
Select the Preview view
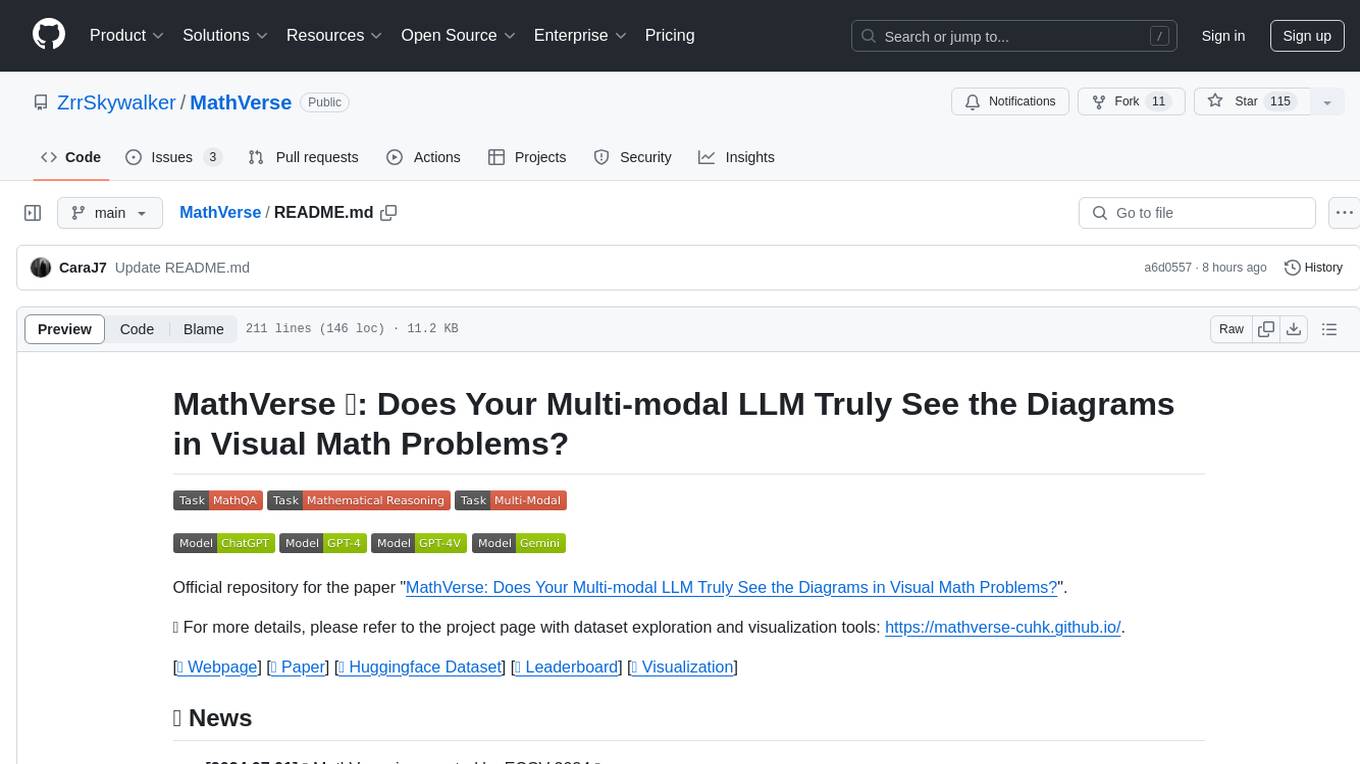click(x=65, y=329)
